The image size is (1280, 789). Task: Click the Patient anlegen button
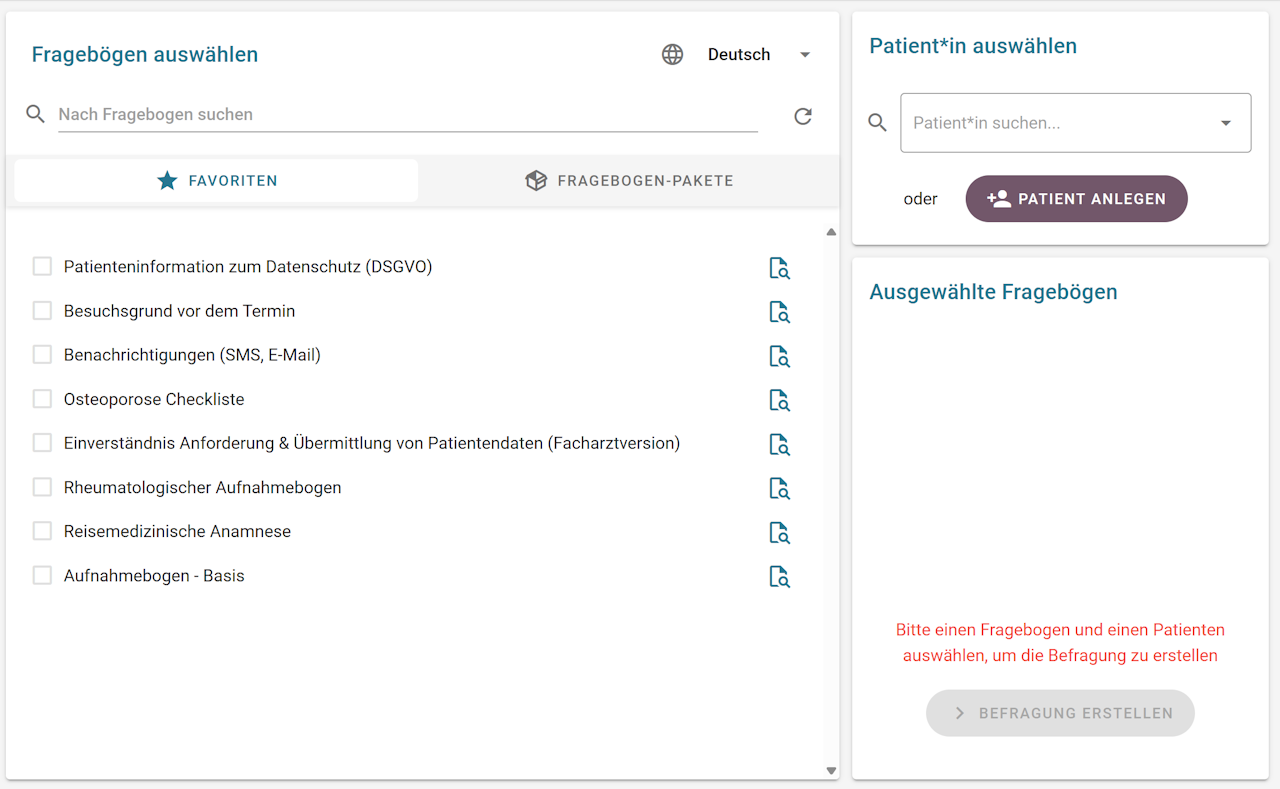[1076, 199]
